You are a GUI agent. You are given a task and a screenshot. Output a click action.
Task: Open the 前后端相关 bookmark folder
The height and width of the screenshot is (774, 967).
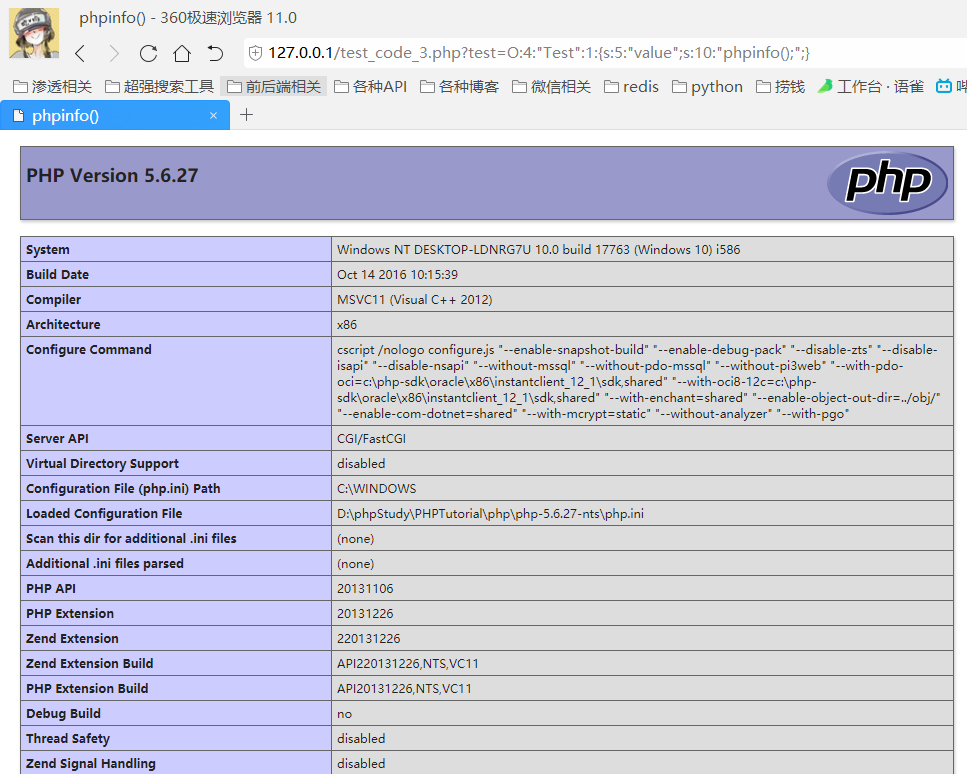coord(274,87)
